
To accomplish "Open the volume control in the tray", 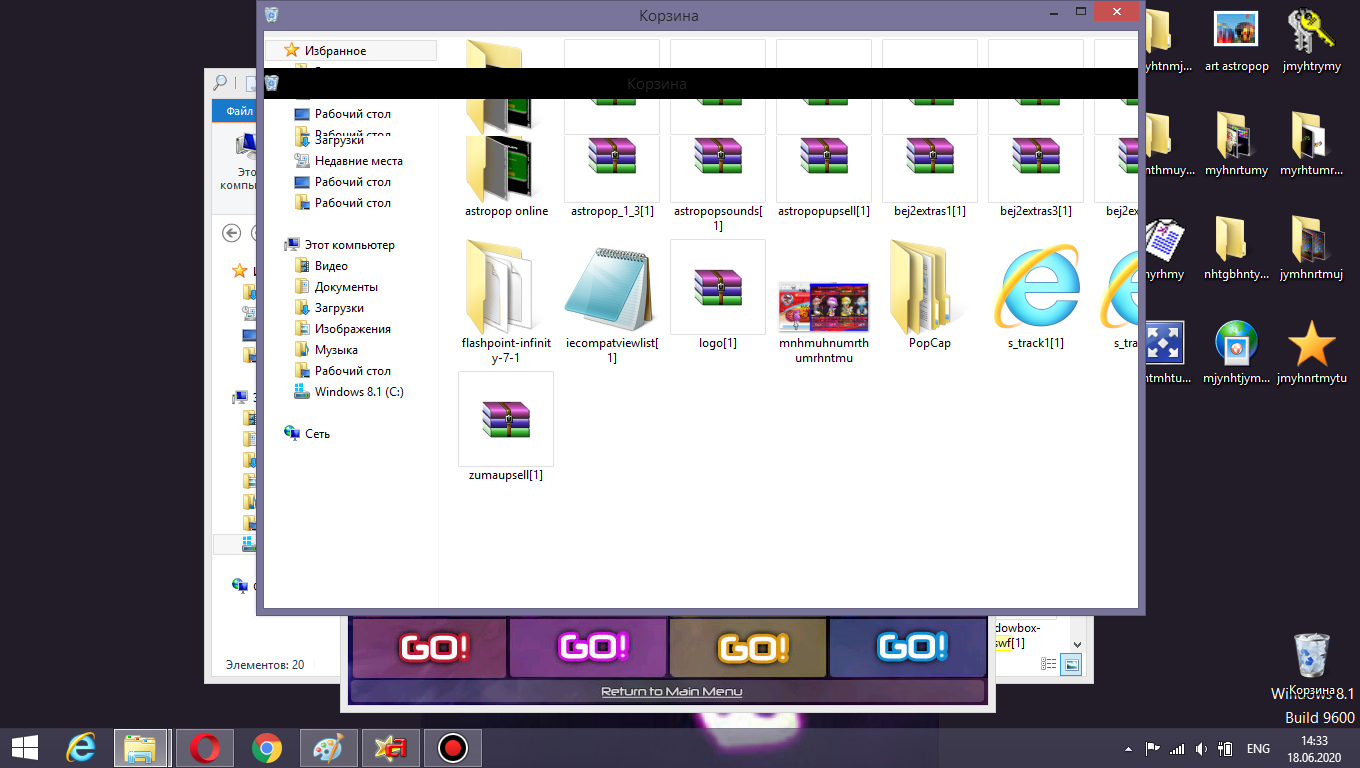I will tap(1201, 748).
